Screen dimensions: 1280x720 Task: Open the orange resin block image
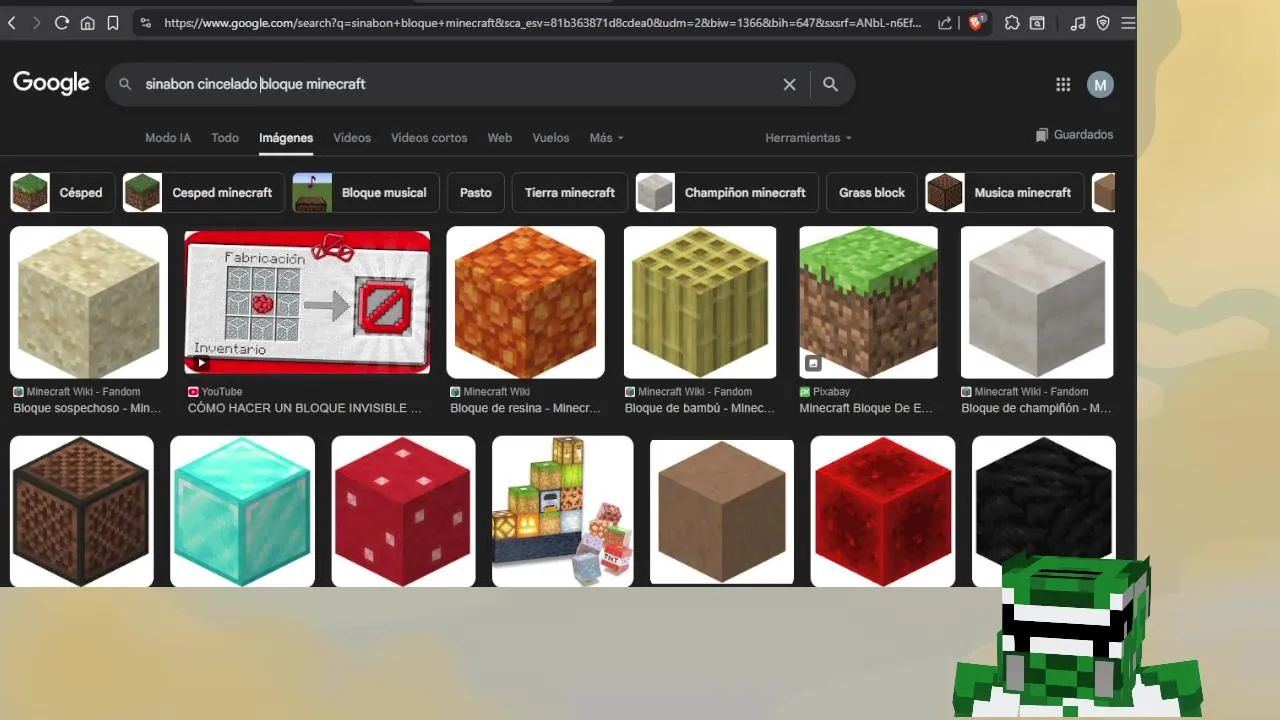[x=525, y=302]
